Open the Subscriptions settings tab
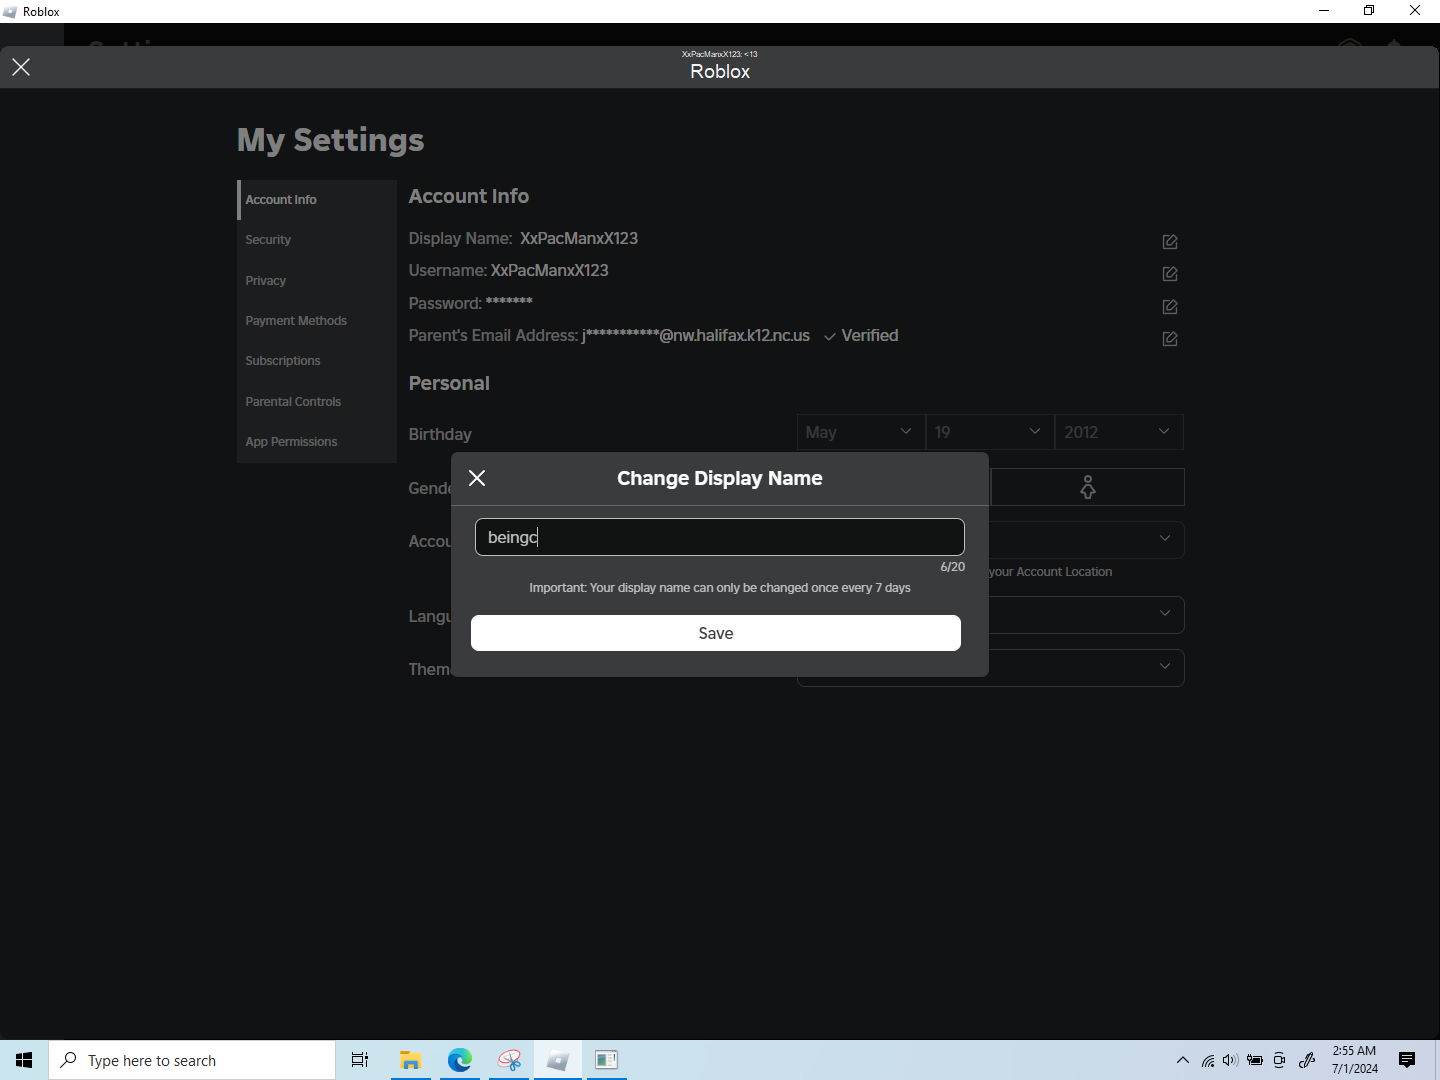This screenshot has width=1440, height=1080. pos(317,361)
